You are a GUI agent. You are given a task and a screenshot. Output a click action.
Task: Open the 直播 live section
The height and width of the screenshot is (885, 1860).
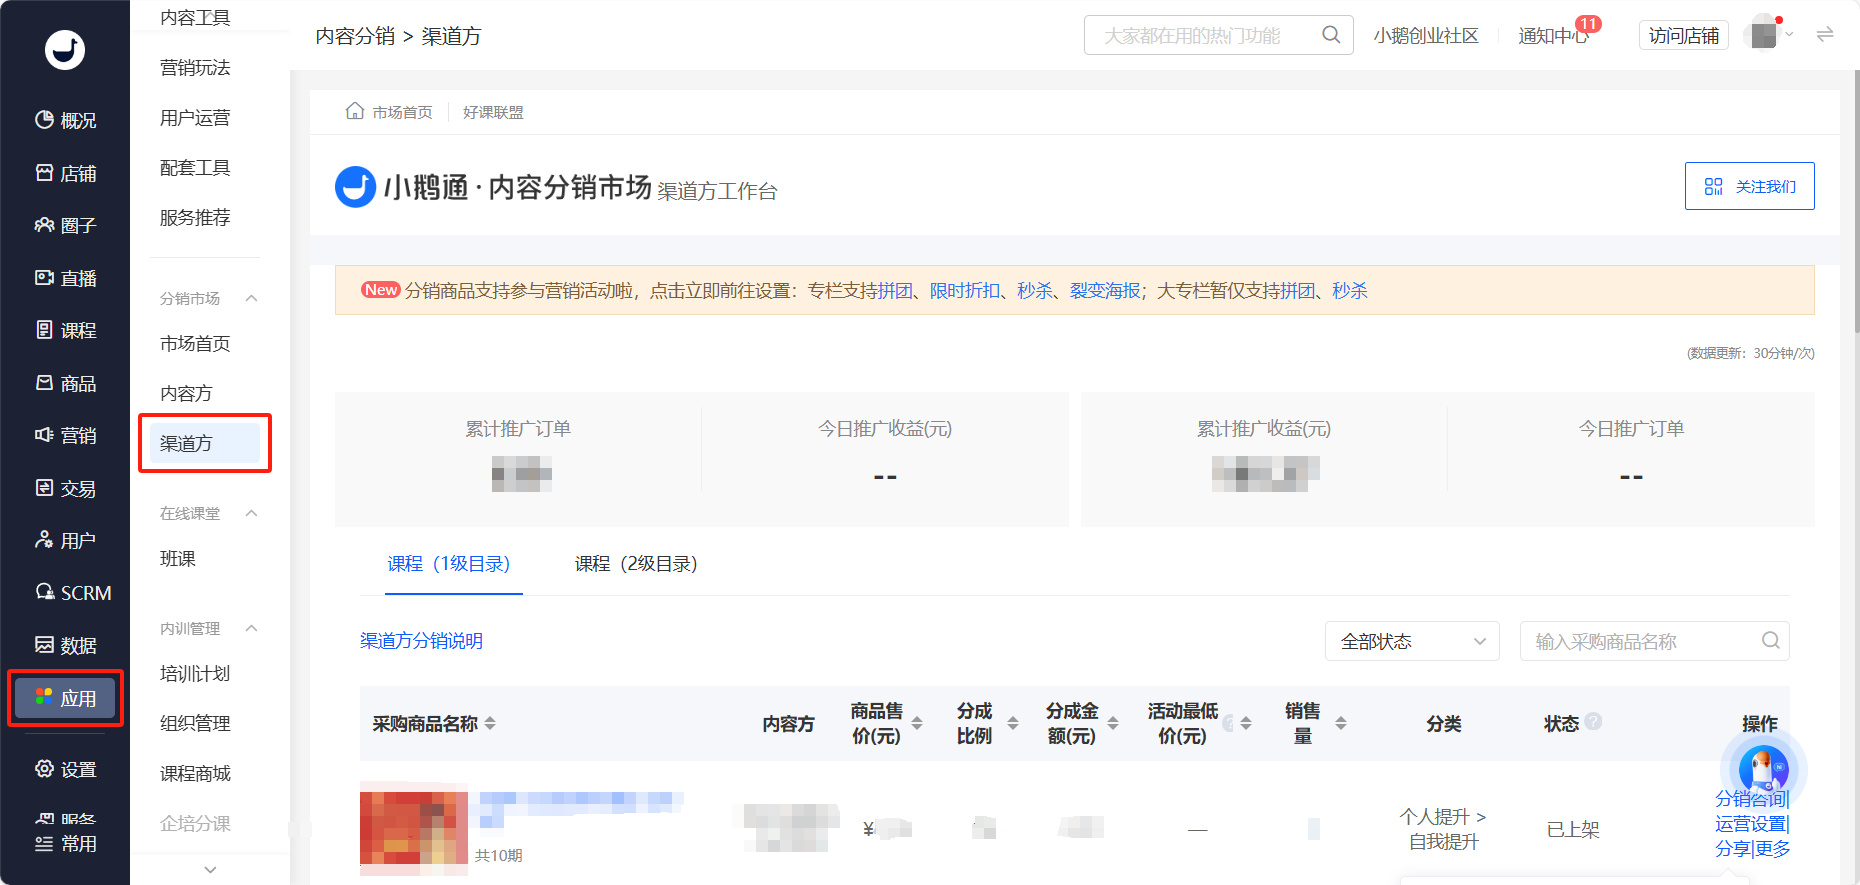coord(65,278)
